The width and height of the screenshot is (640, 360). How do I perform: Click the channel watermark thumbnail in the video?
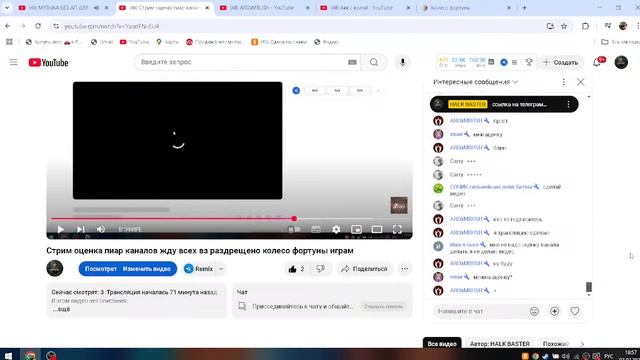coord(399,205)
